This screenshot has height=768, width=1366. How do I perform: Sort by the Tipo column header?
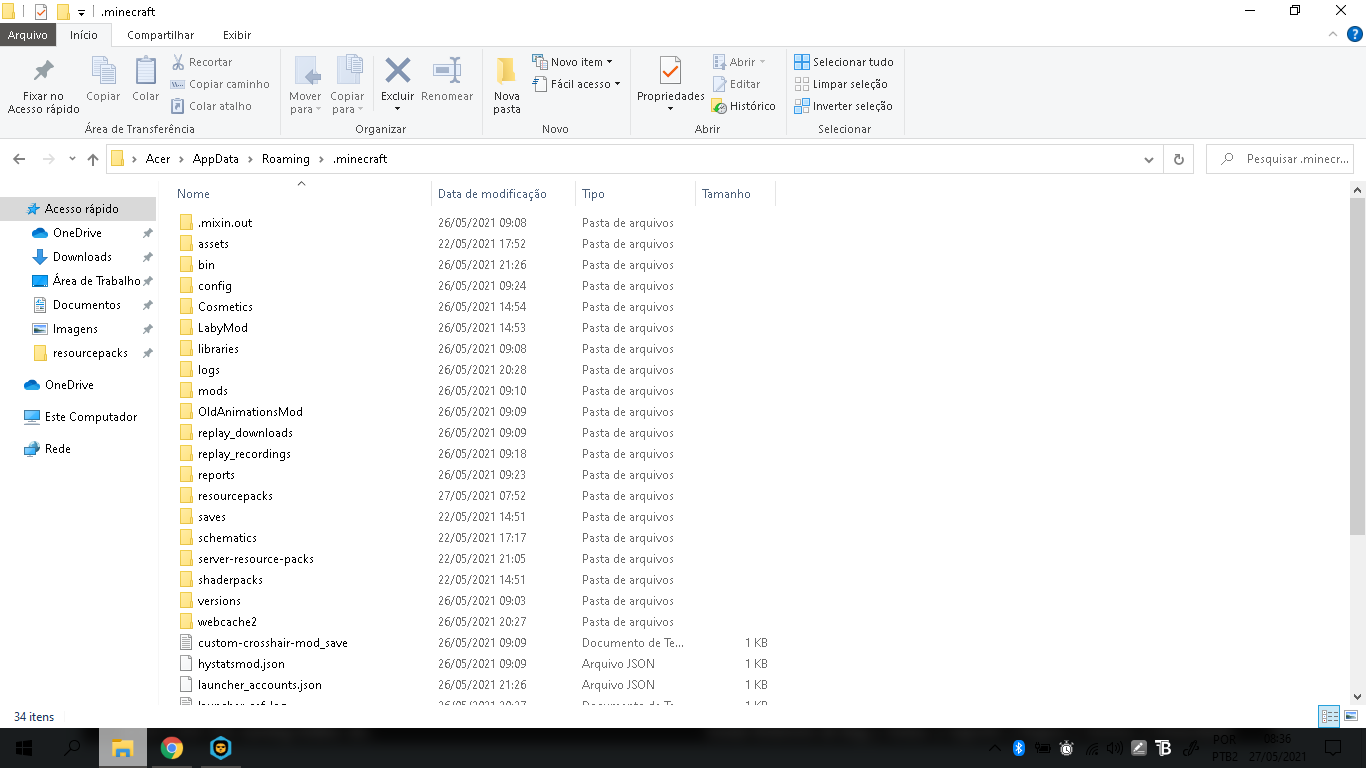[635, 194]
